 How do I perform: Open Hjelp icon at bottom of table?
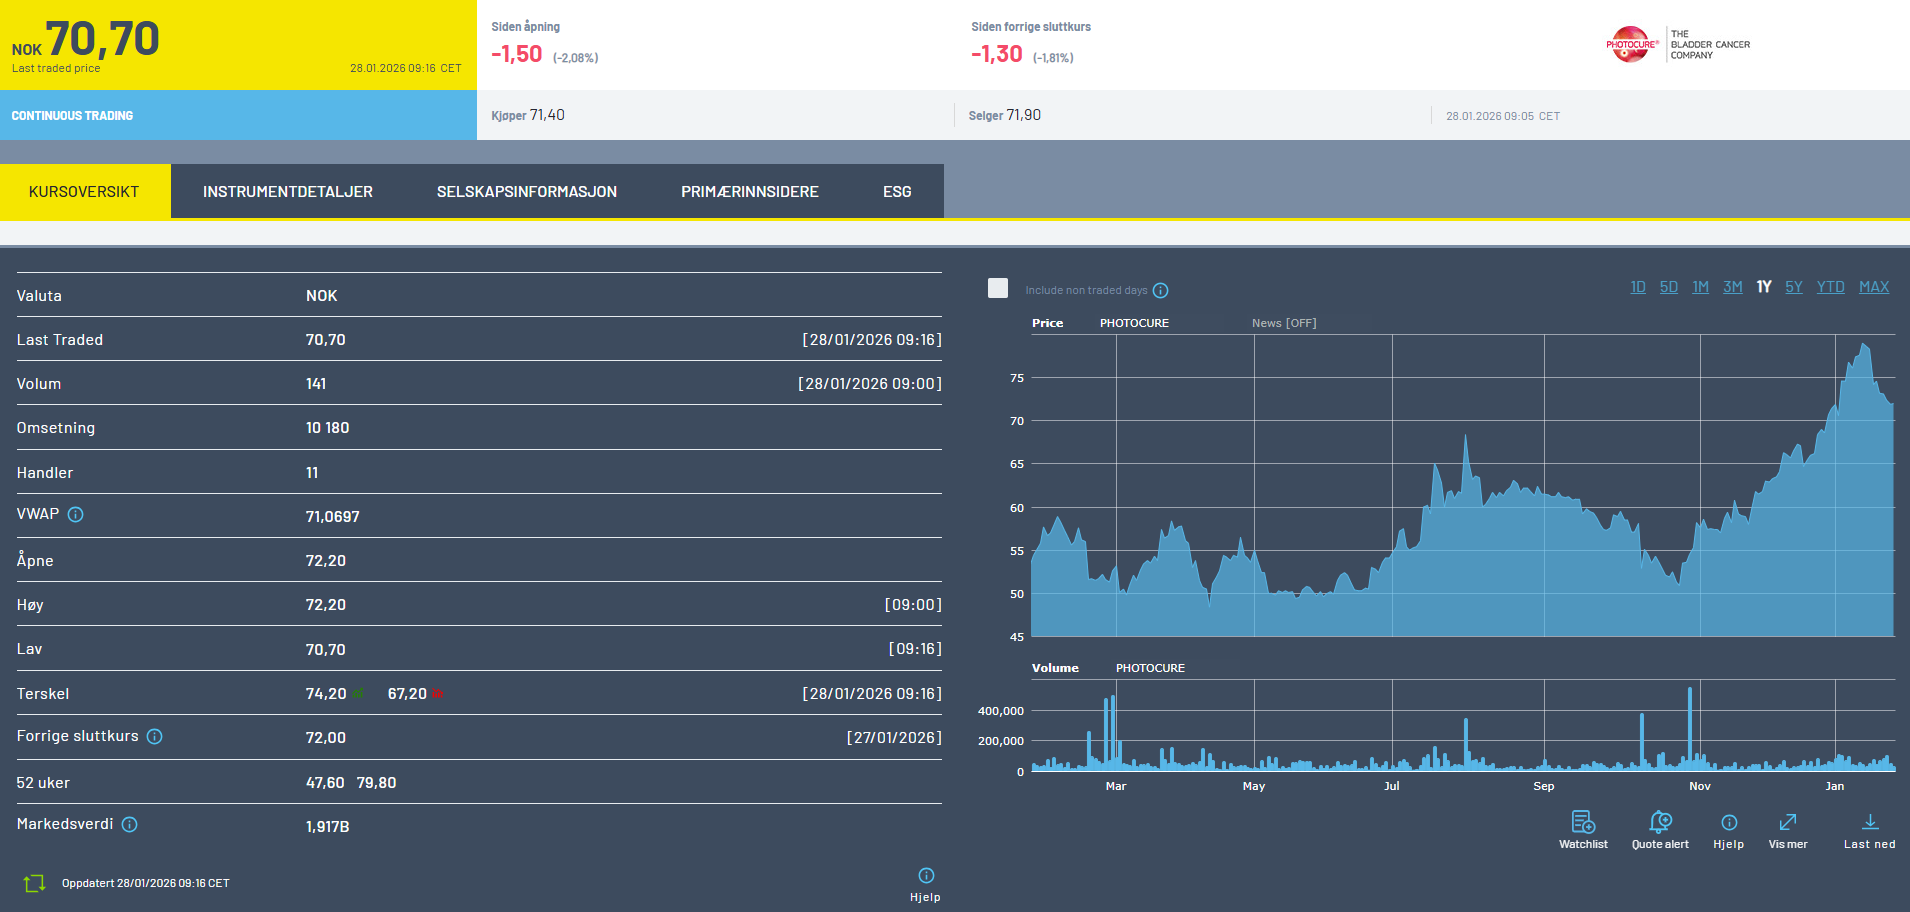pyautogui.click(x=926, y=876)
